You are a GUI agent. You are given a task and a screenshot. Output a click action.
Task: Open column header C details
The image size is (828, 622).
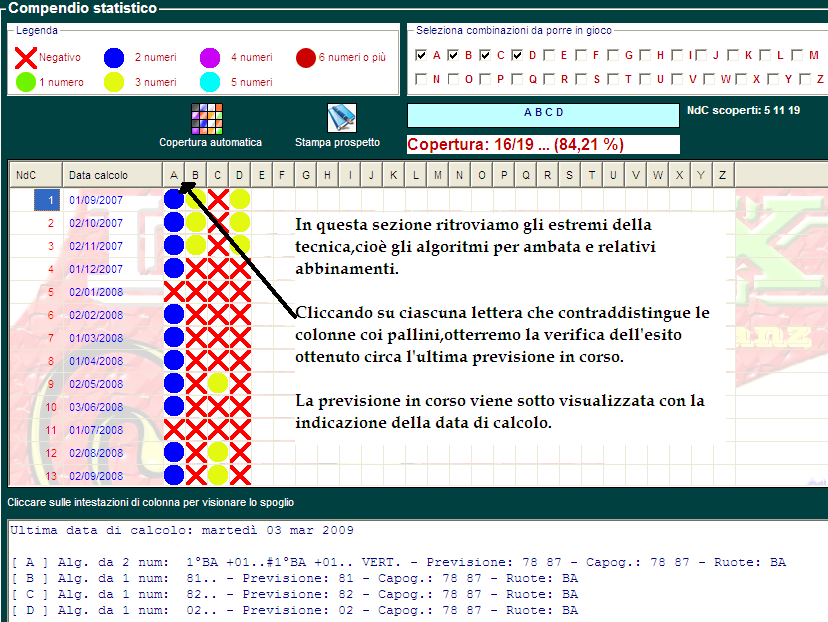tap(218, 175)
